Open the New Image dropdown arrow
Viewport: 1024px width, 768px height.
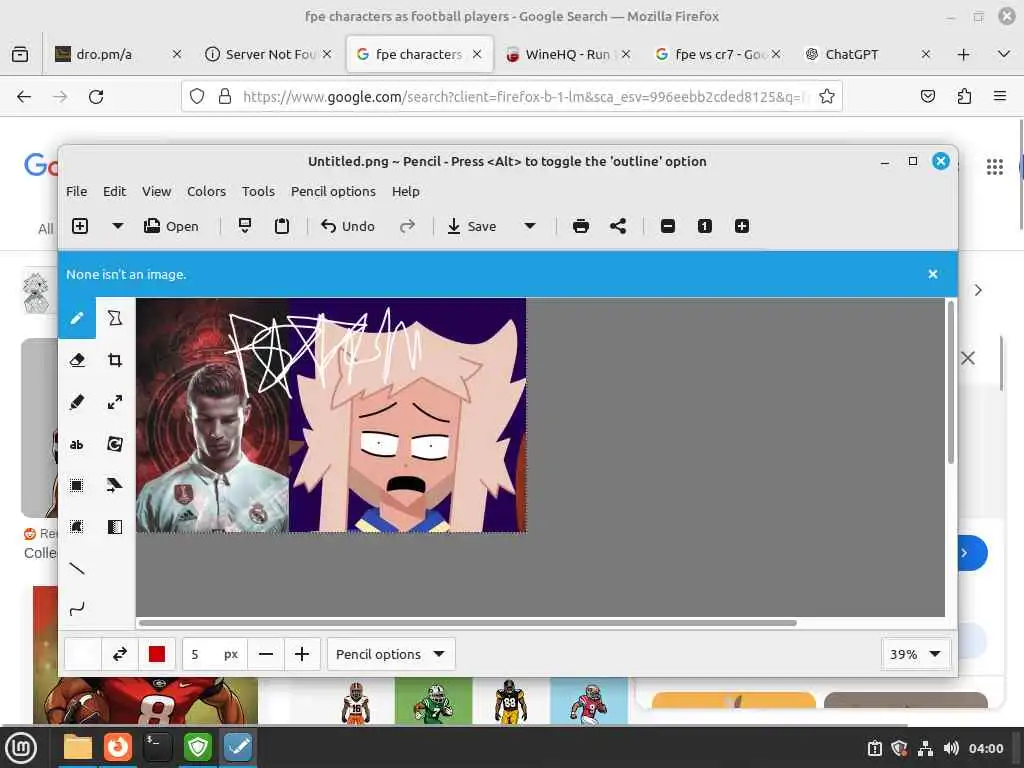(x=118, y=226)
